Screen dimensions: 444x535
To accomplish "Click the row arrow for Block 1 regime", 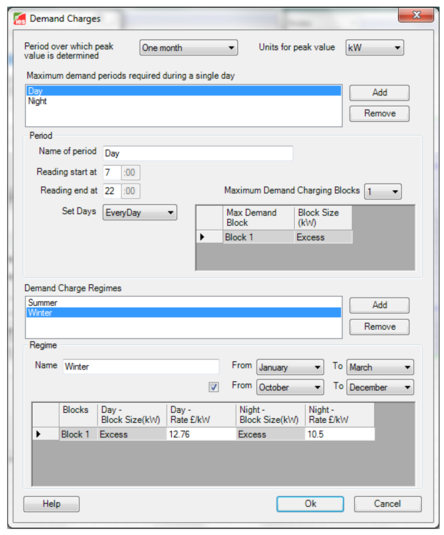I will coord(39,434).
